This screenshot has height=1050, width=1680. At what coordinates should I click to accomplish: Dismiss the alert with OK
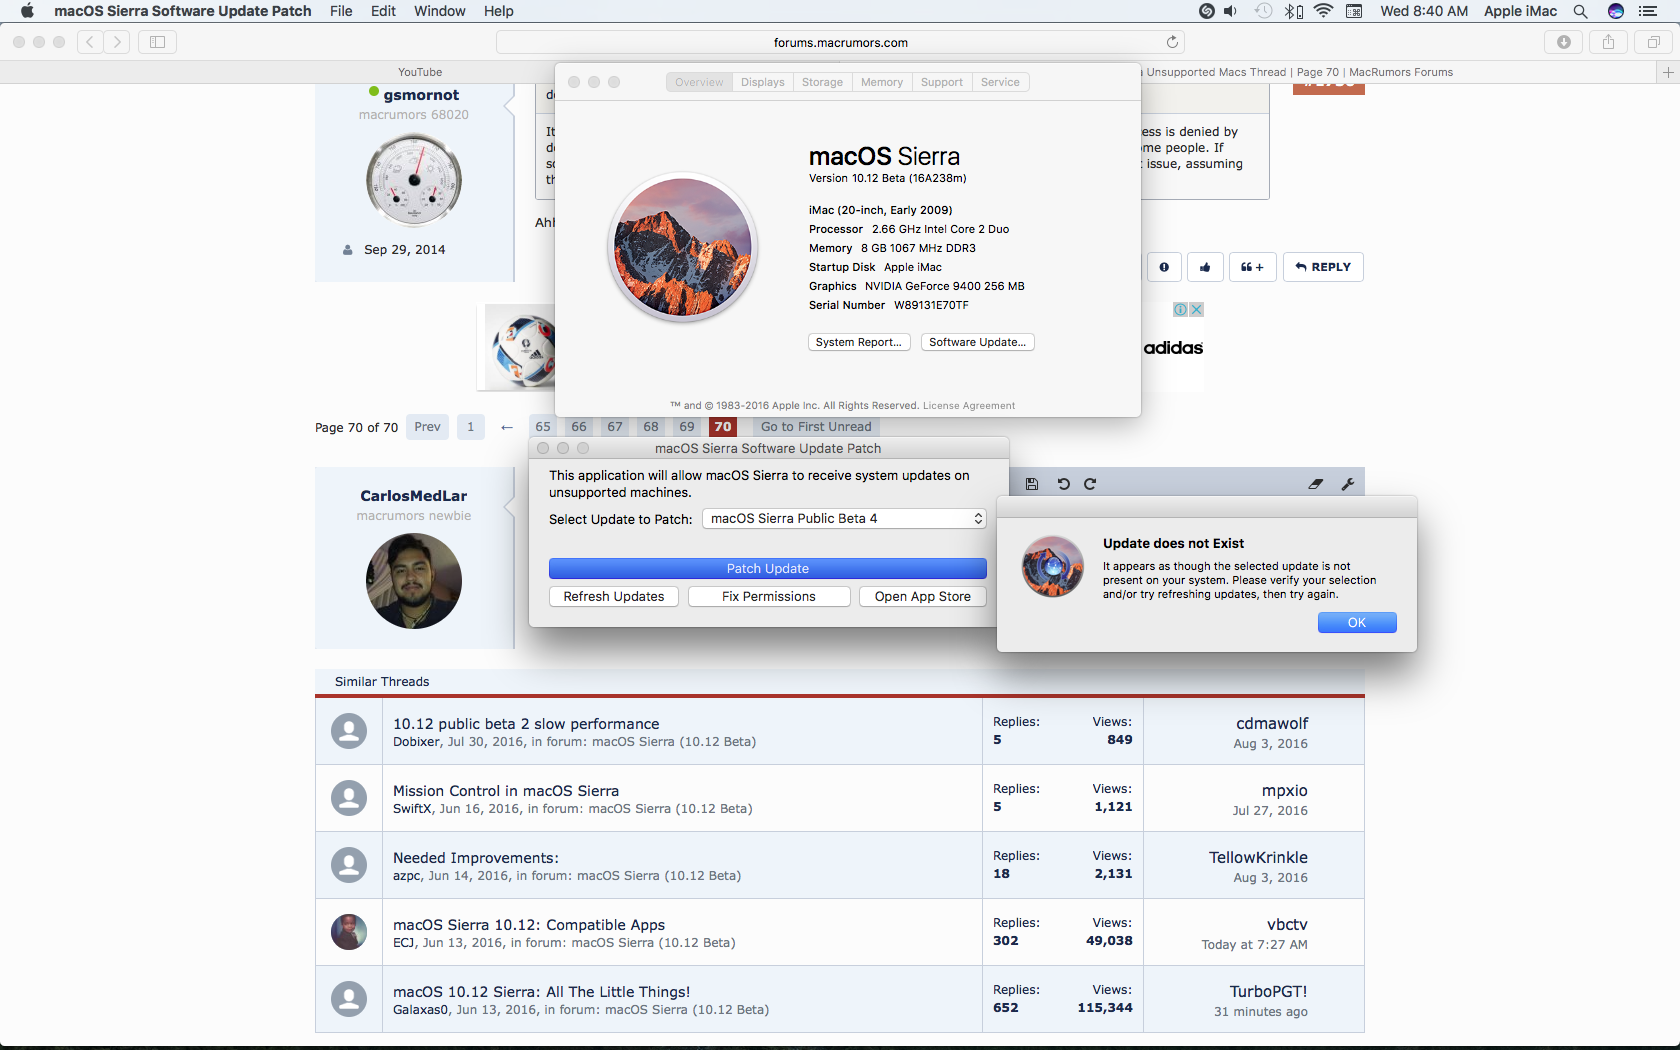1357,623
